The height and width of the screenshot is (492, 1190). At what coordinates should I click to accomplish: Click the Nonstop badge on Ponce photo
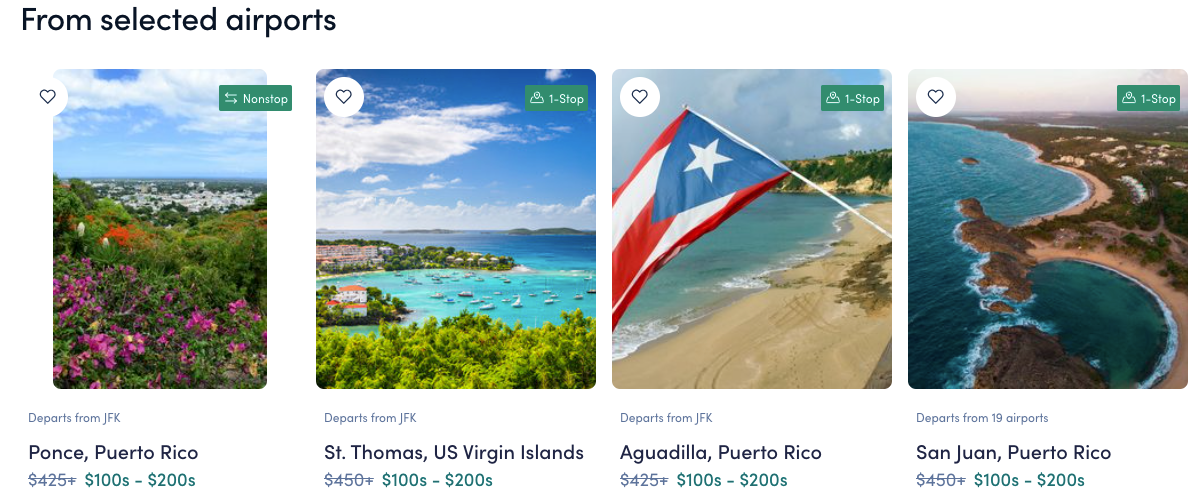pyautogui.click(x=256, y=98)
